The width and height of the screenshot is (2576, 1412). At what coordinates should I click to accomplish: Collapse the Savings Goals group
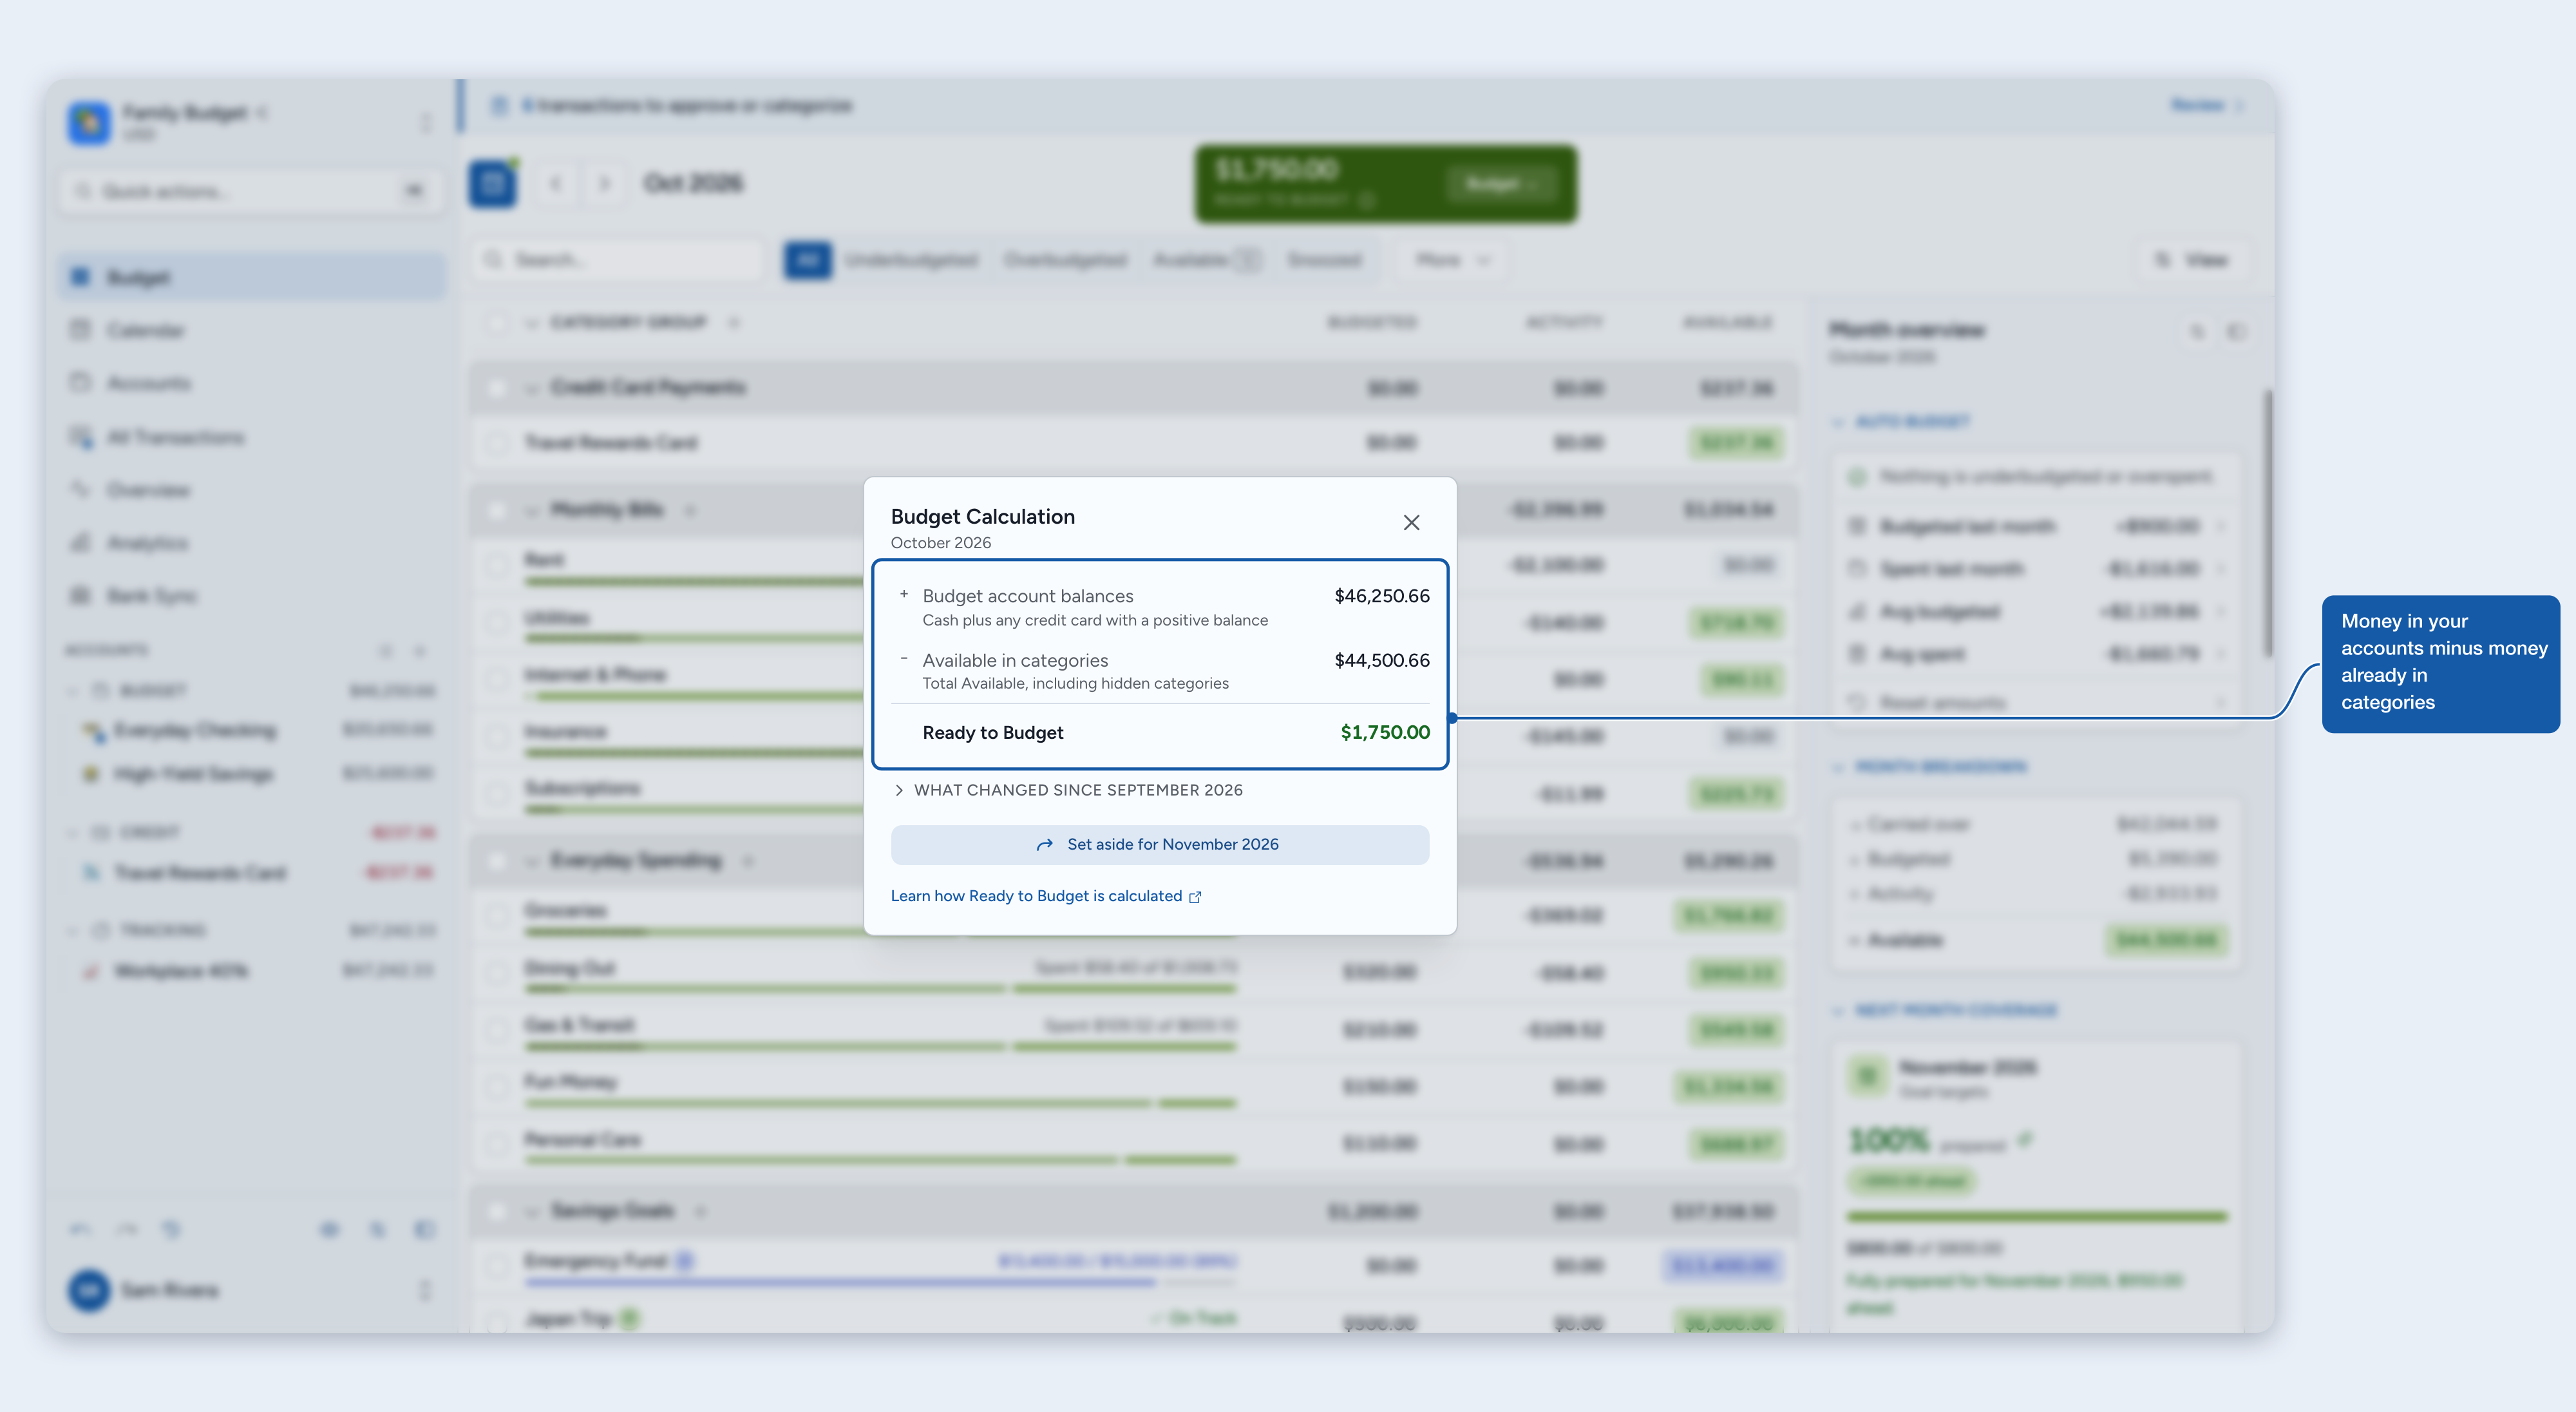(531, 1211)
